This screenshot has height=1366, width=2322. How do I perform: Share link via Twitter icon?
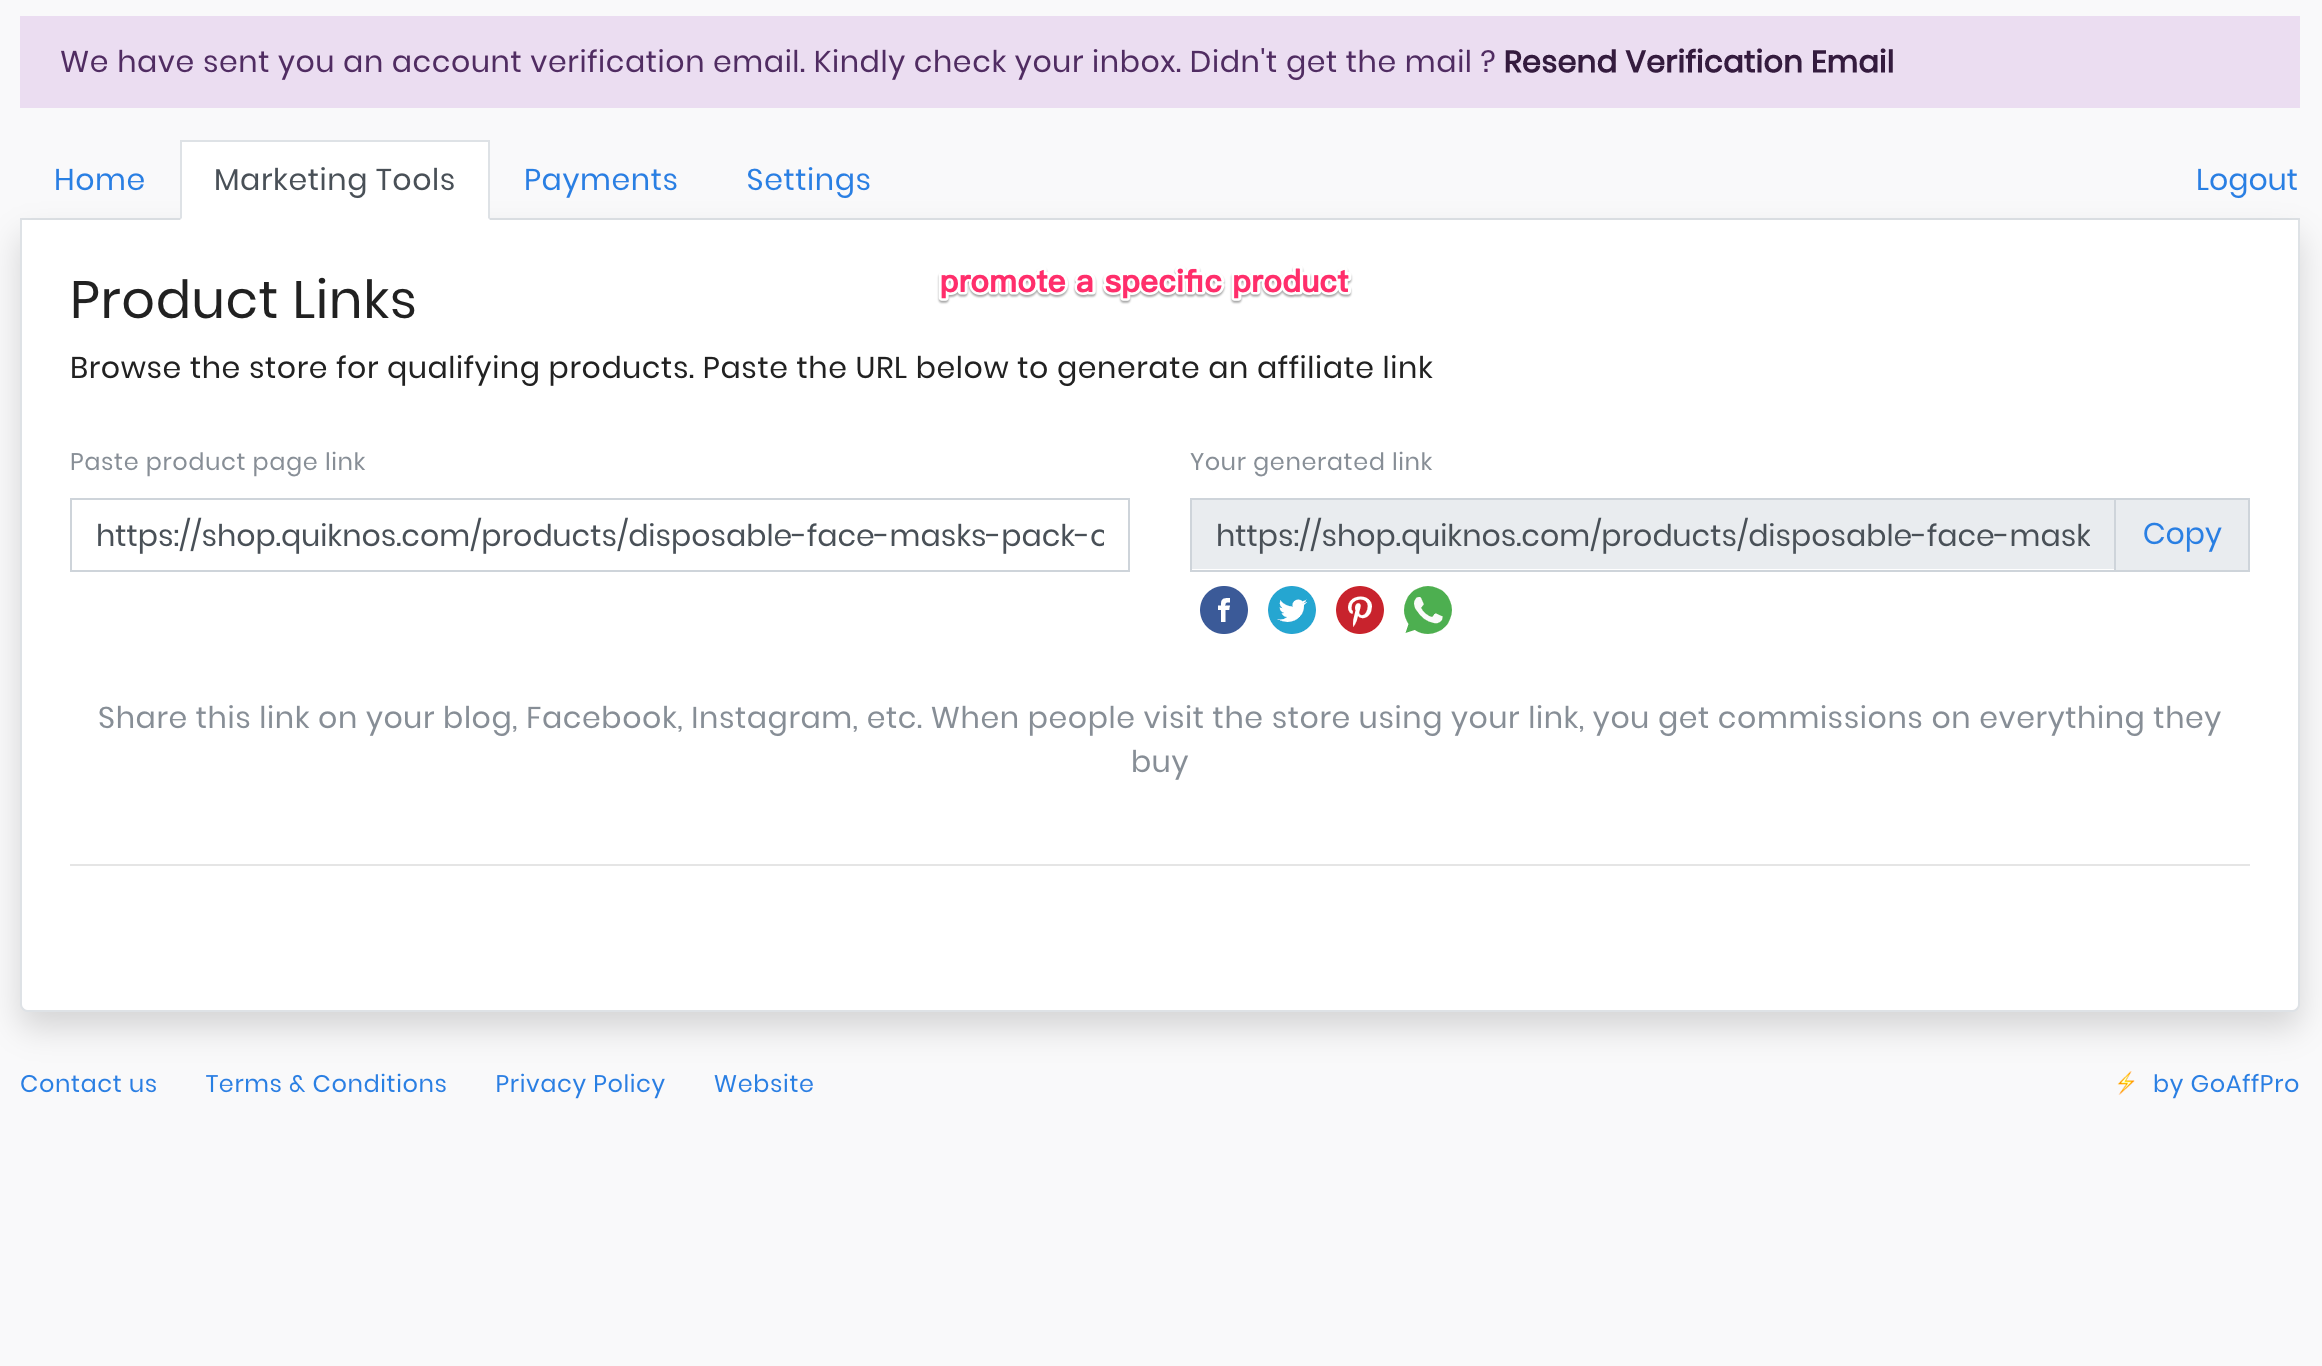pos(1291,610)
